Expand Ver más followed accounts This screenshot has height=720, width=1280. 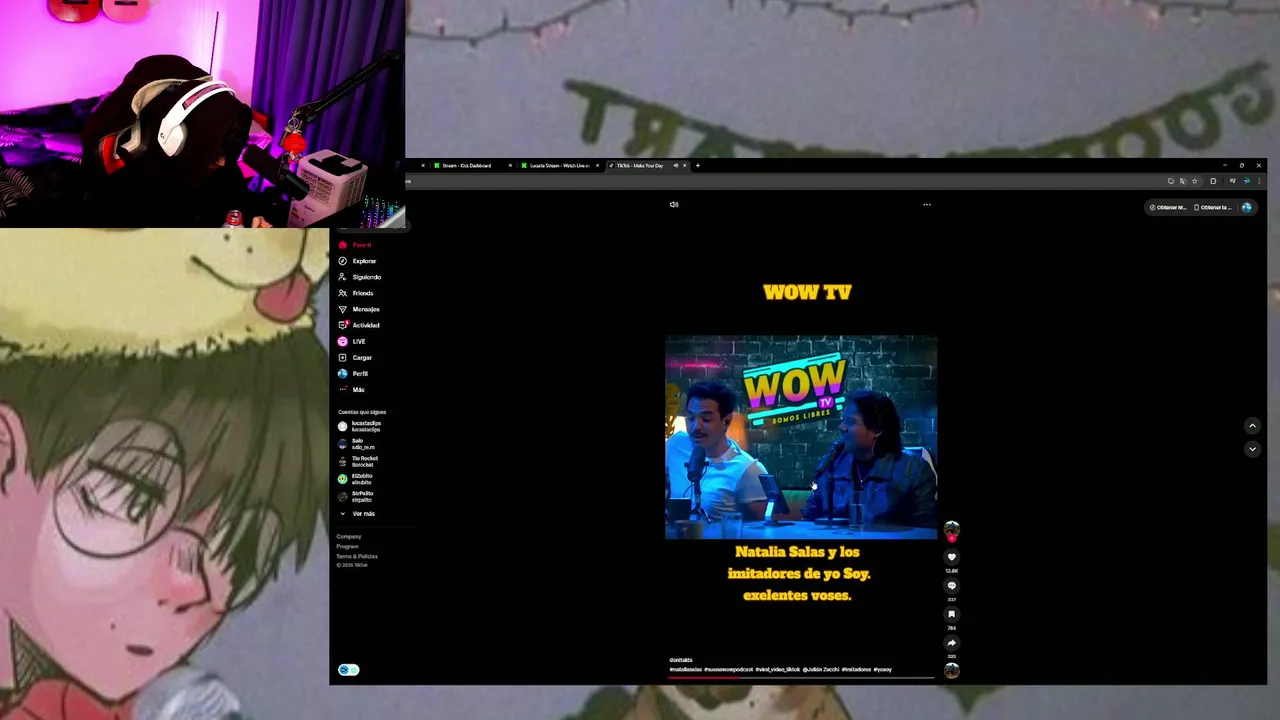(x=357, y=514)
